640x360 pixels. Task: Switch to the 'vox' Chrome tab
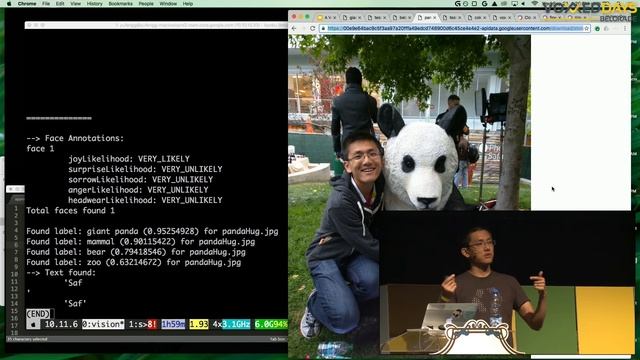502,18
